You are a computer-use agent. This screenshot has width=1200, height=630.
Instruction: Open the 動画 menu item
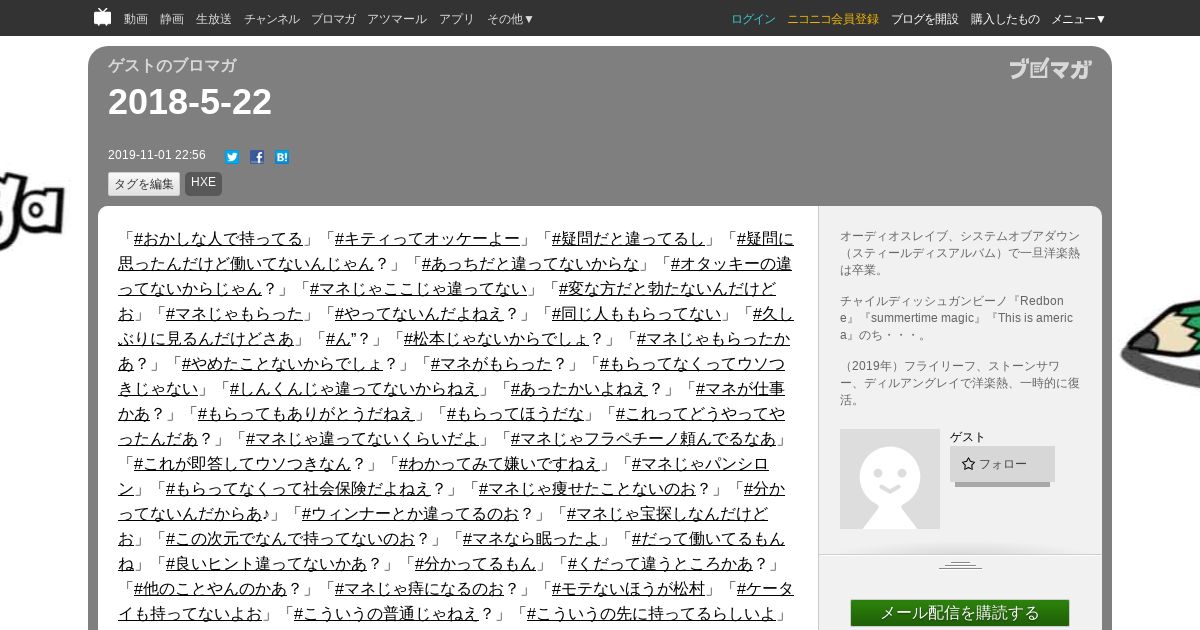(x=136, y=19)
